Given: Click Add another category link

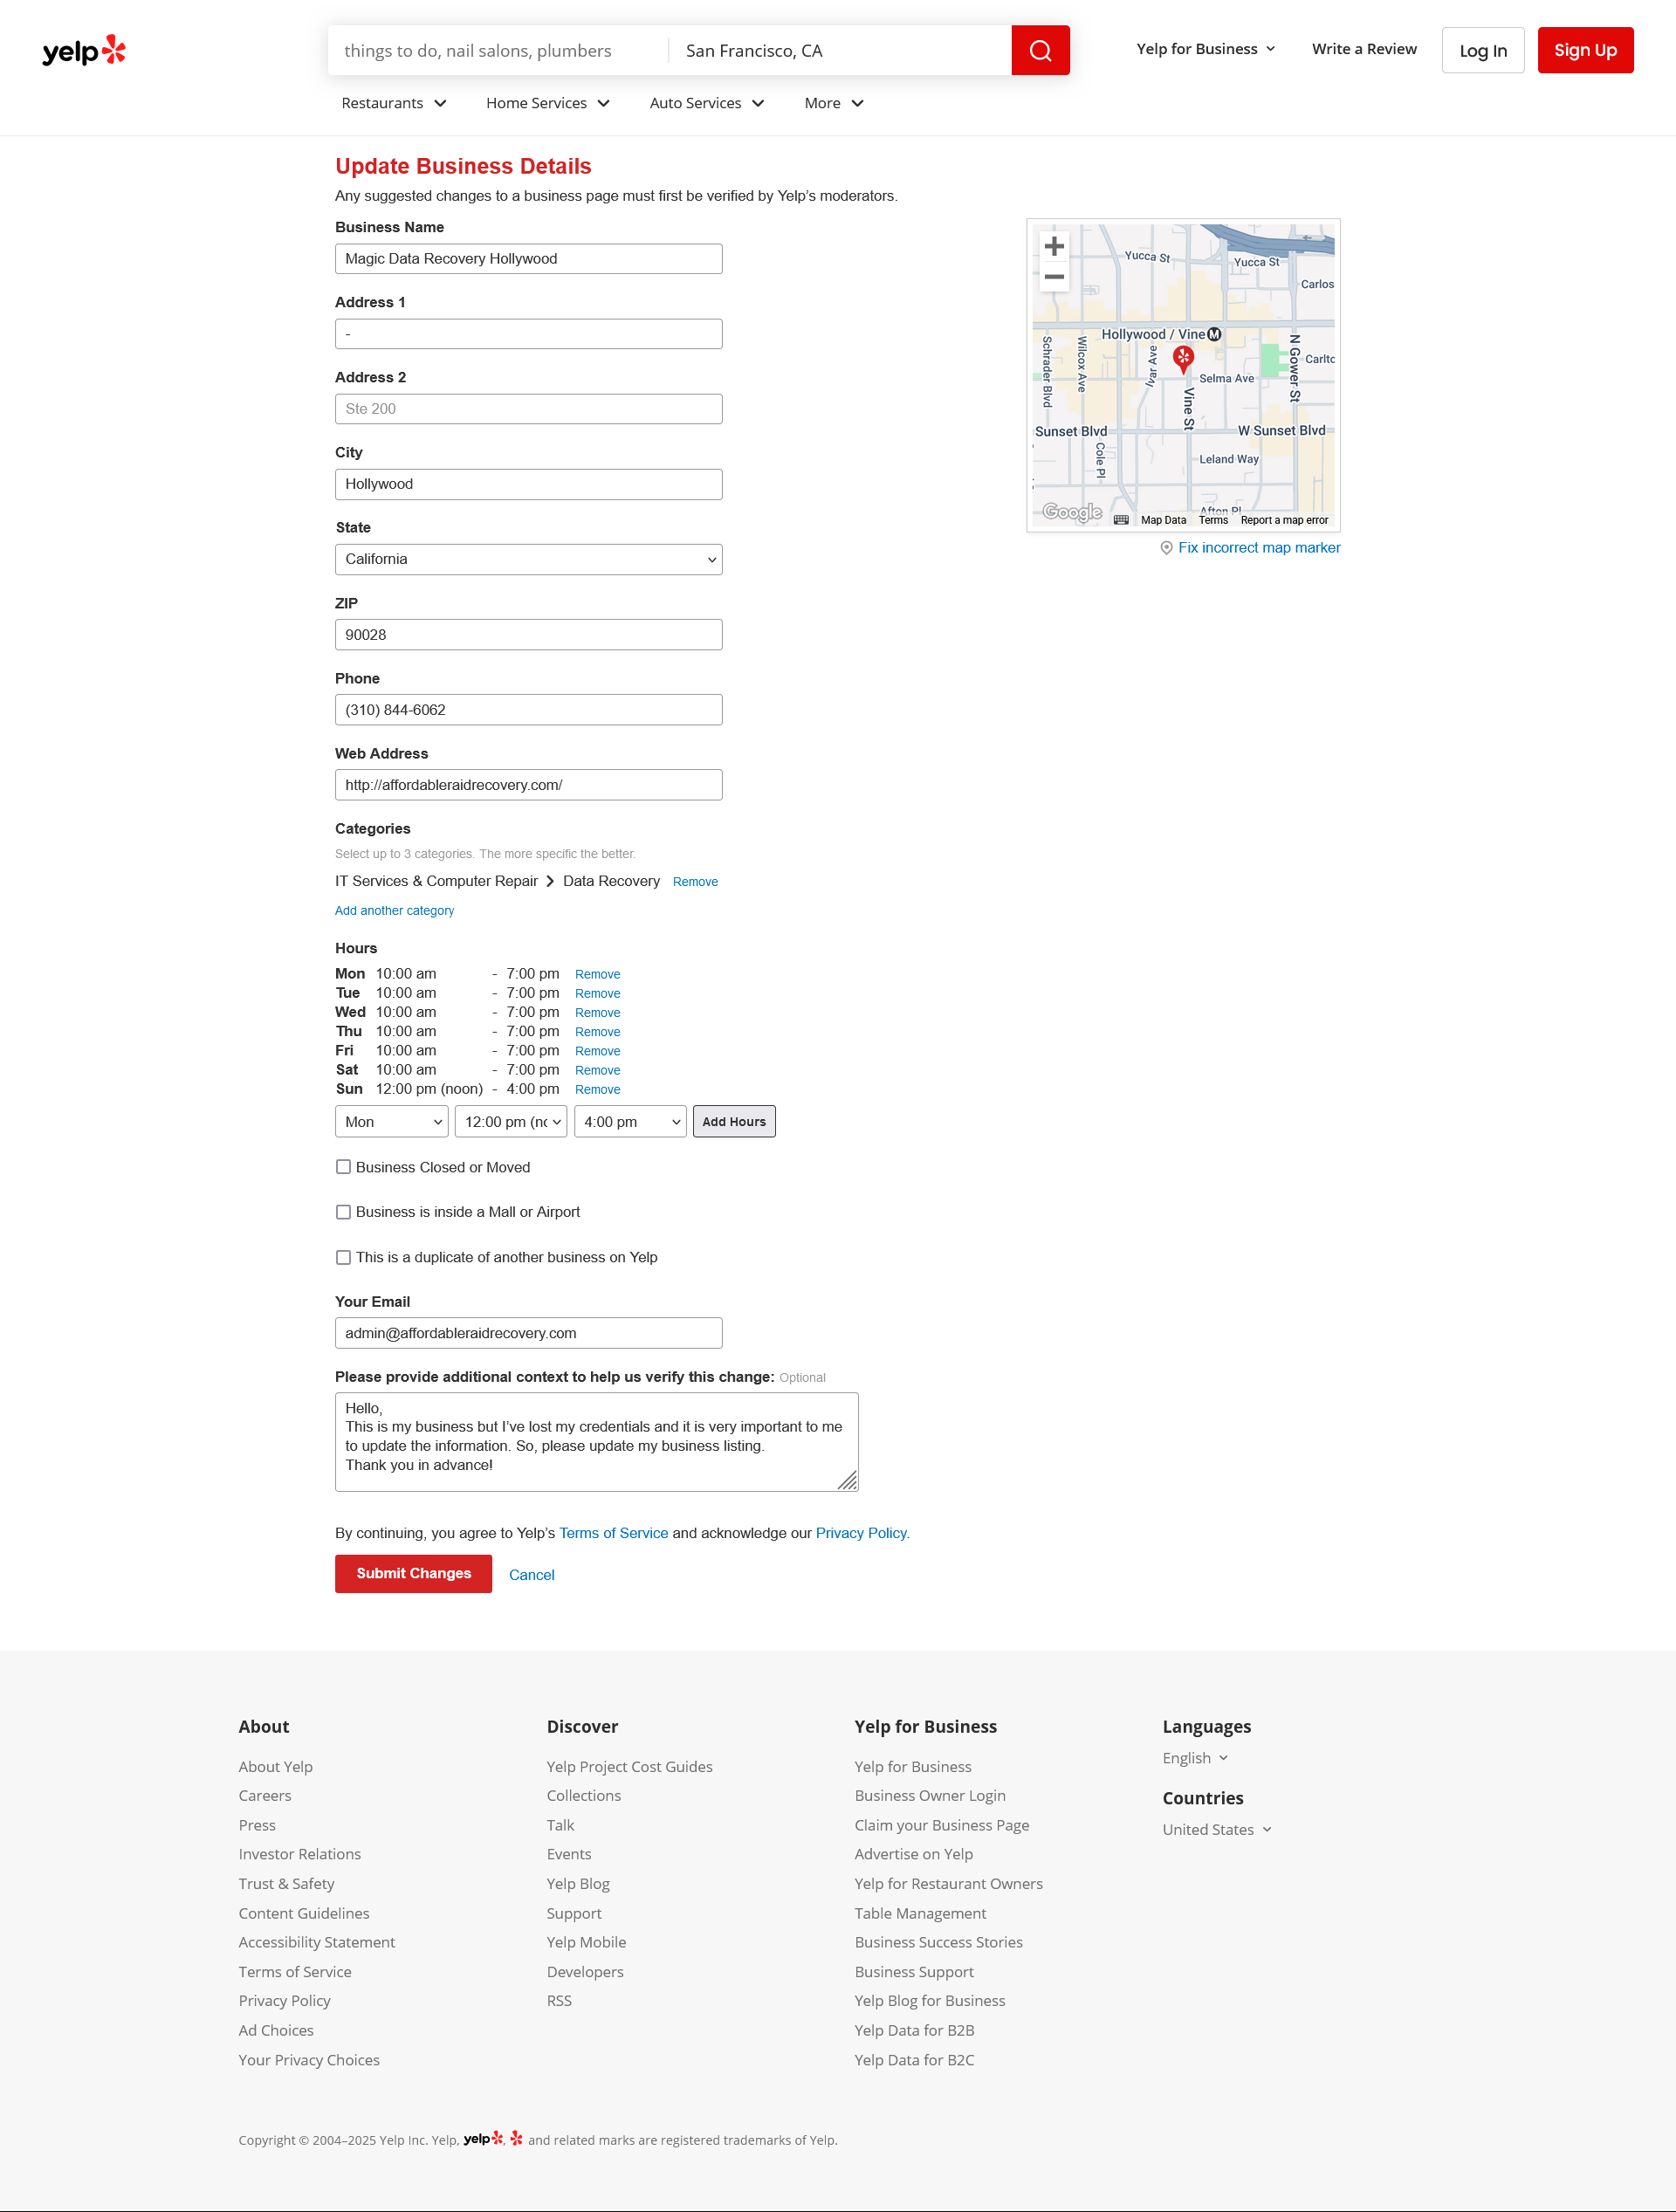Looking at the screenshot, I should tap(394, 910).
